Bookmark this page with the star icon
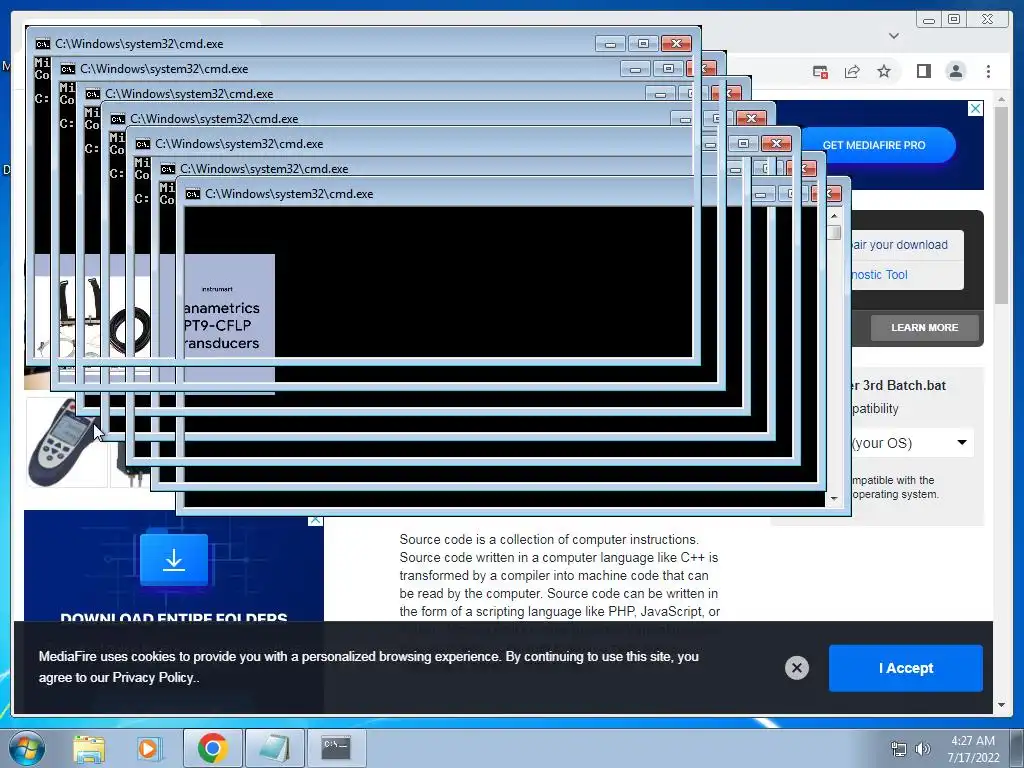This screenshot has height=768, width=1024. click(884, 71)
